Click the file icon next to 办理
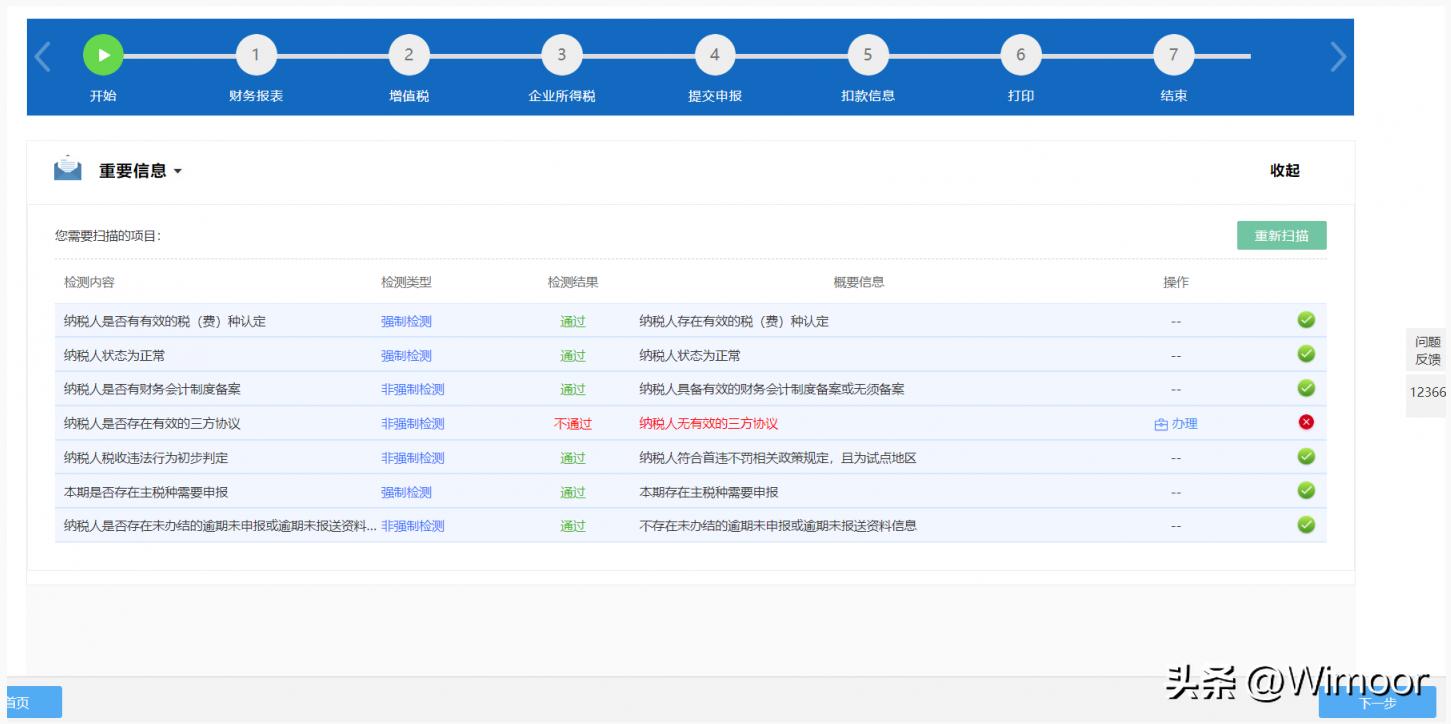 tap(1161, 423)
